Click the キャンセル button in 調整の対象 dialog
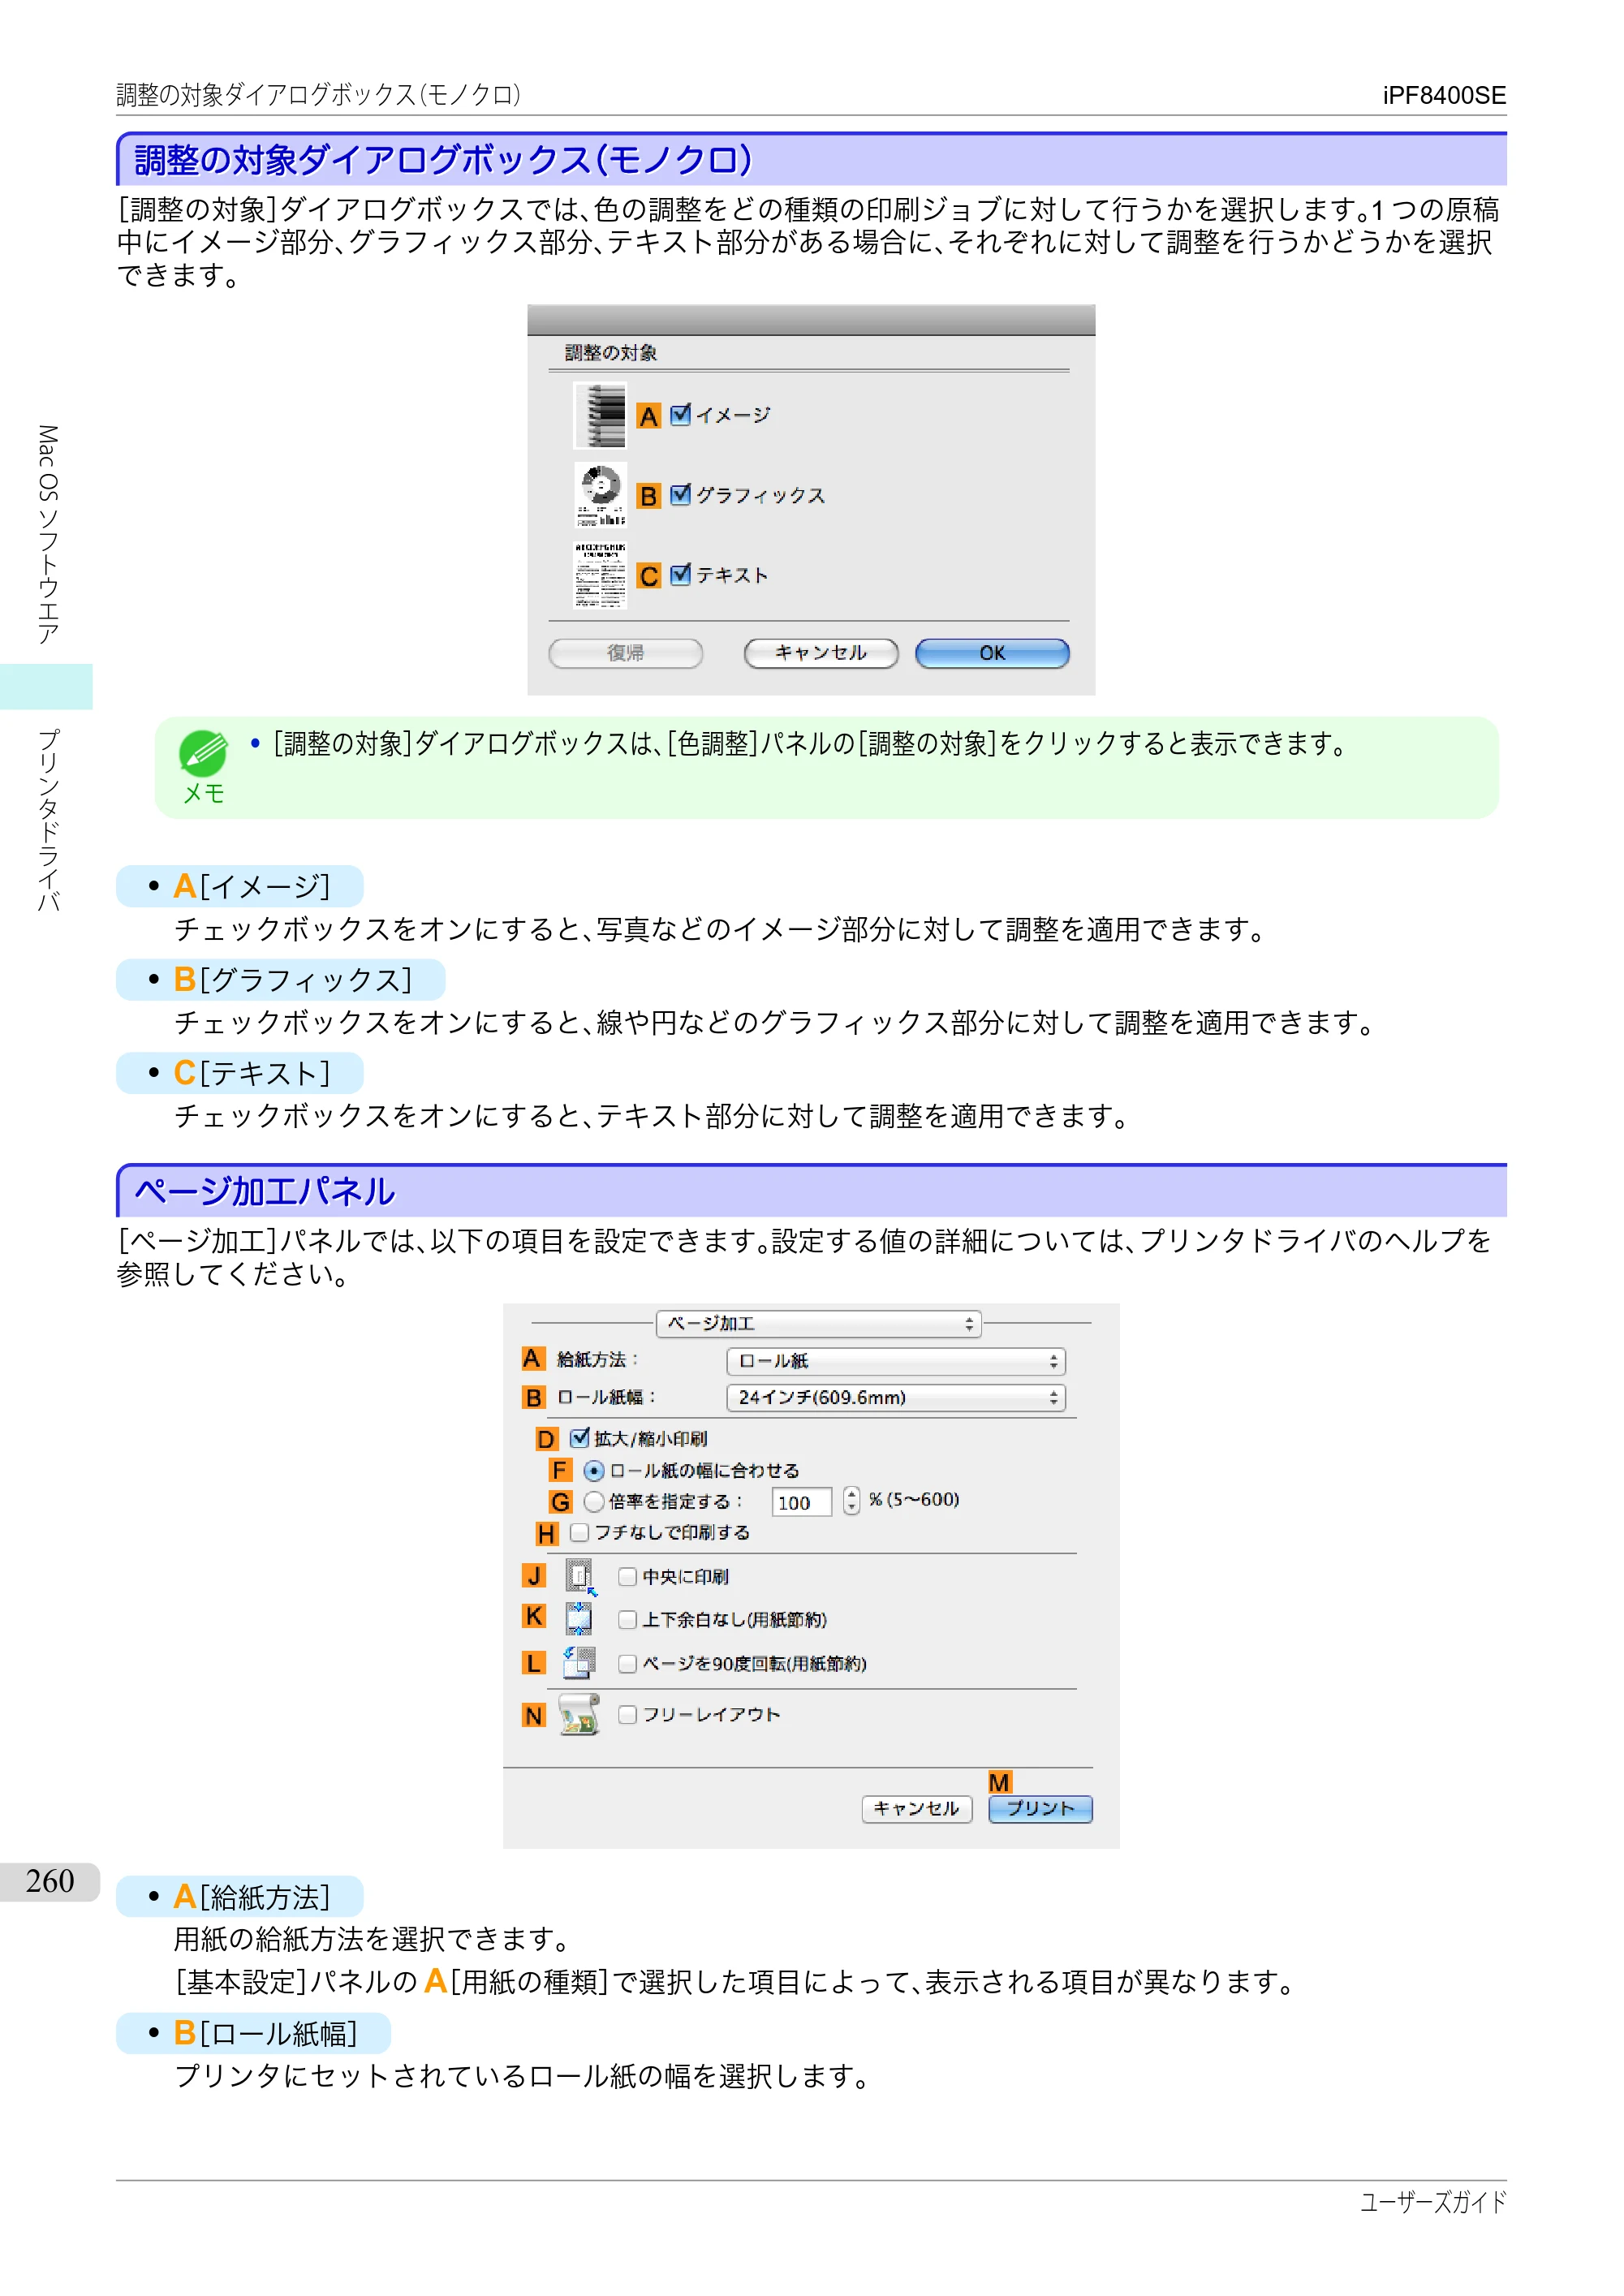This screenshot has height=2296, width=1624. (x=821, y=653)
